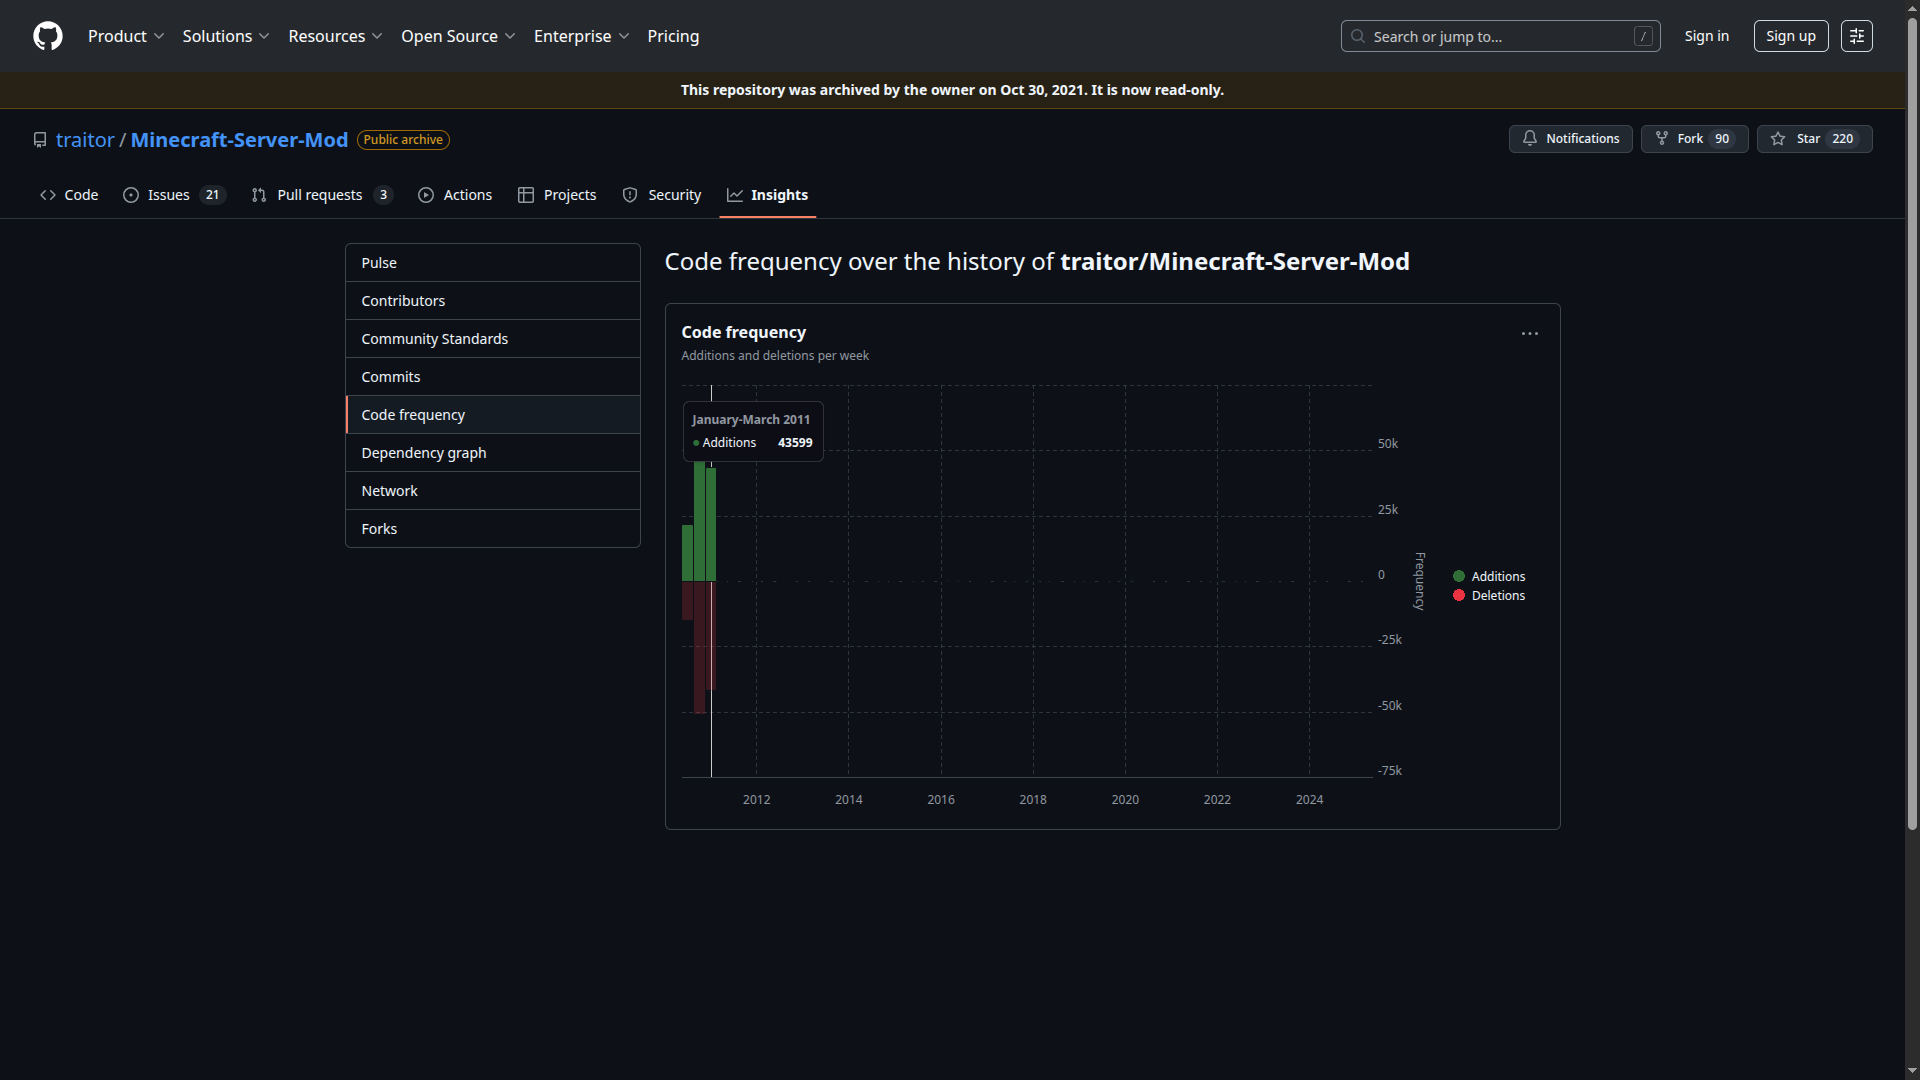Click the 2024 axis label
The height and width of the screenshot is (1080, 1920).
point(1309,800)
